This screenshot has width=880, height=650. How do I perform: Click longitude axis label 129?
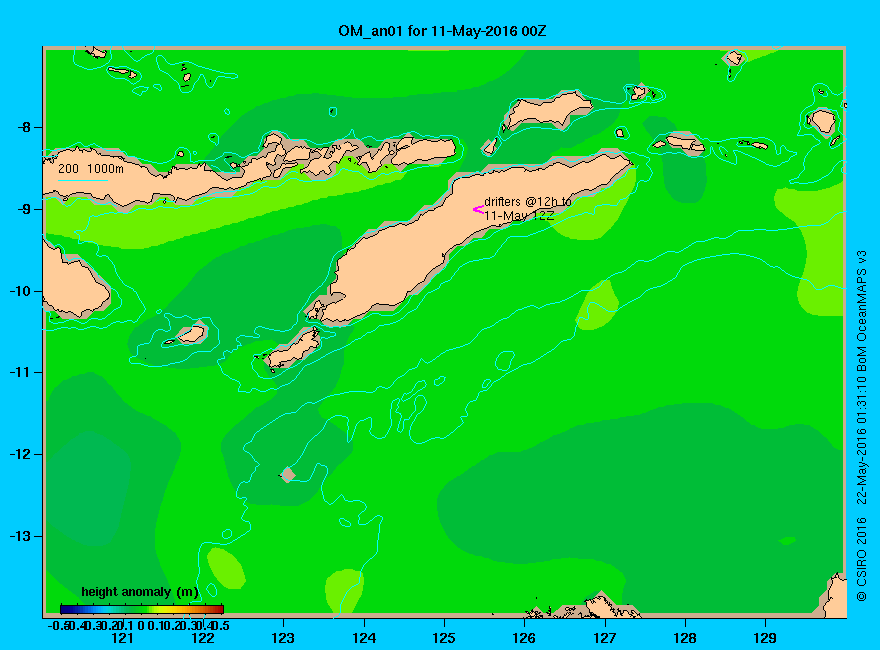coord(766,638)
